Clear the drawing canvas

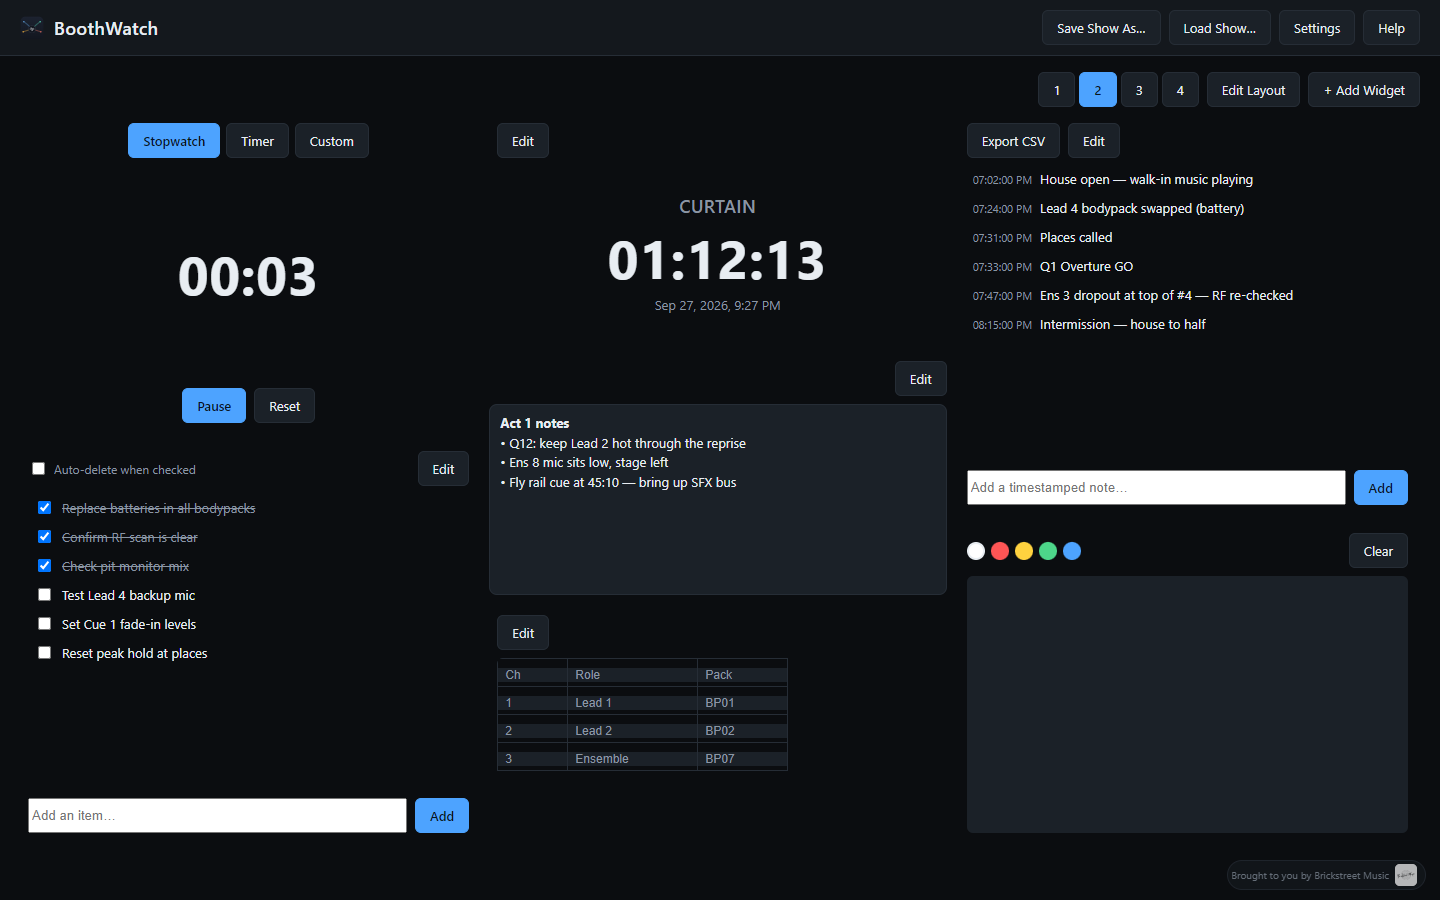coord(1378,551)
